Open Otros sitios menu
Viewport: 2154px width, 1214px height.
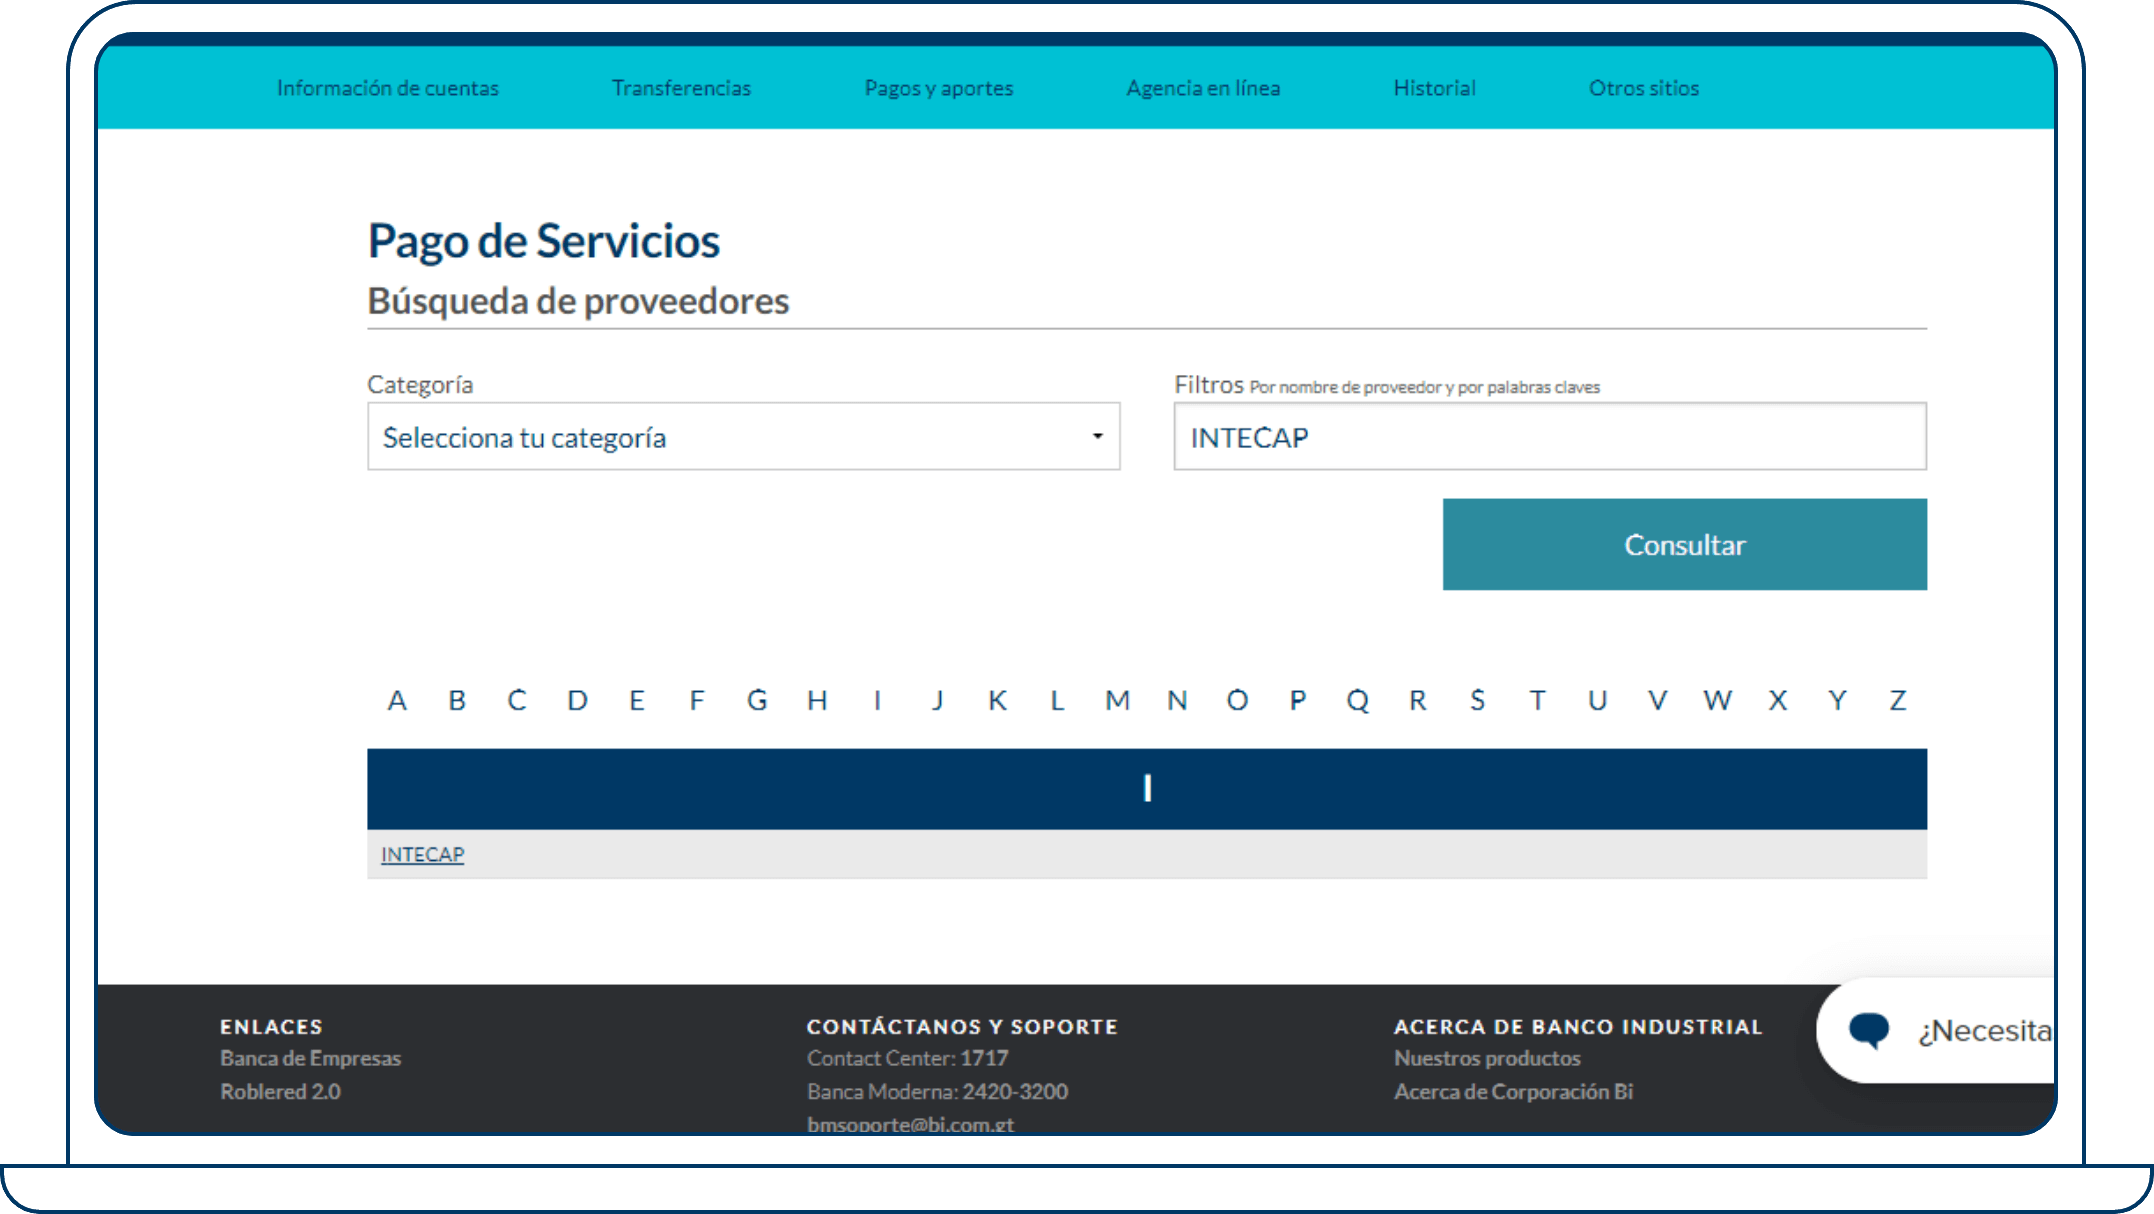pyautogui.click(x=1644, y=88)
